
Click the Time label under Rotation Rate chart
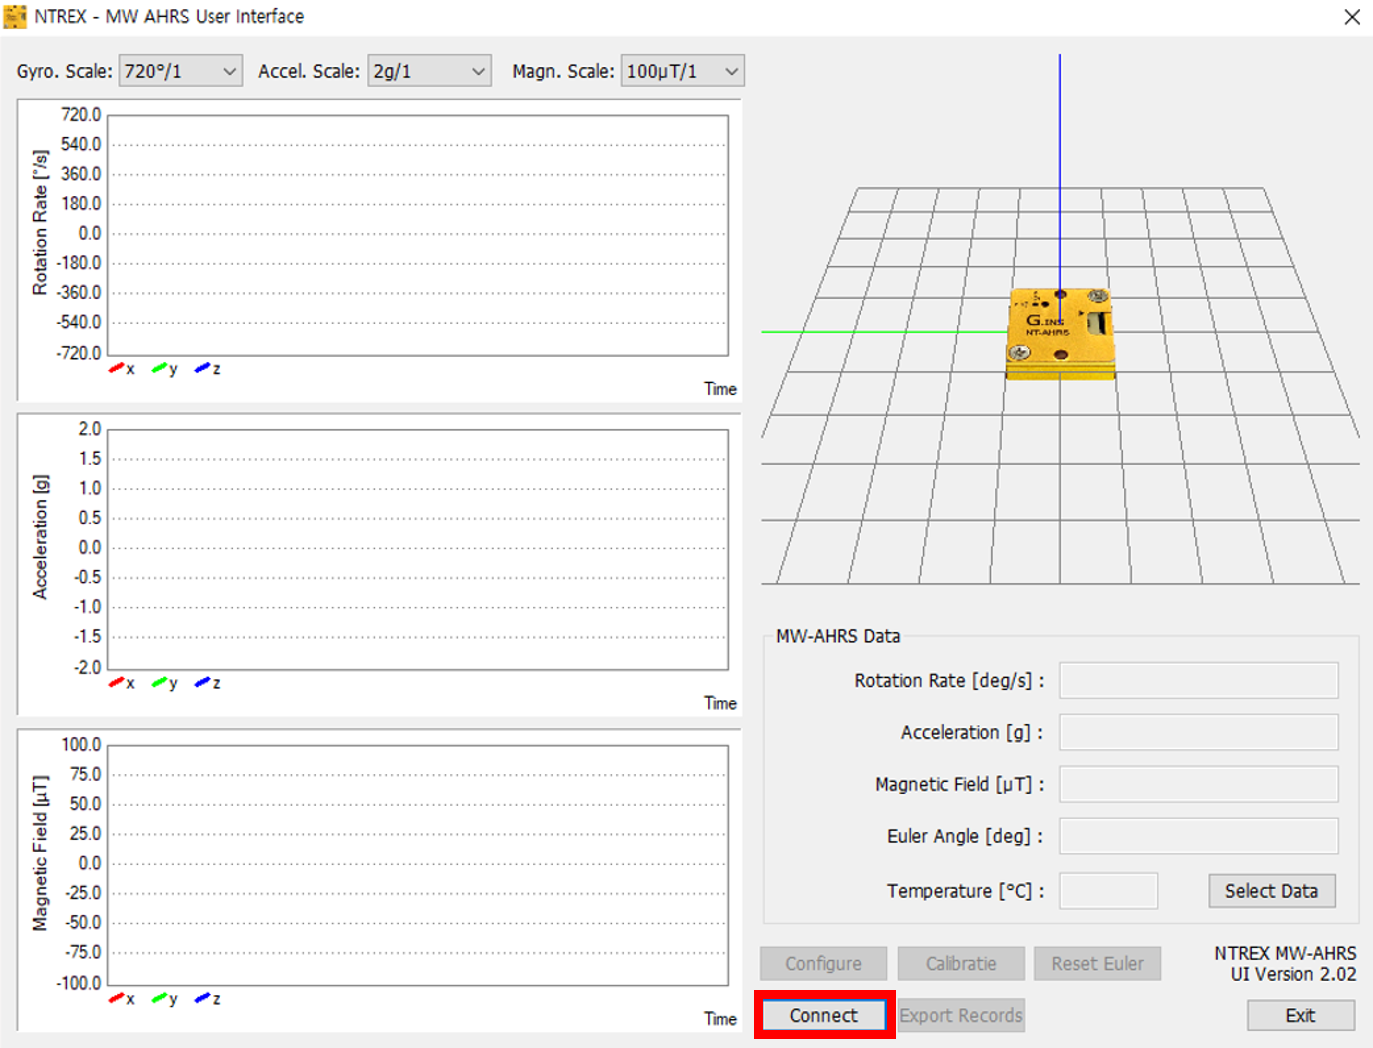pyautogui.click(x=720, y=389)
